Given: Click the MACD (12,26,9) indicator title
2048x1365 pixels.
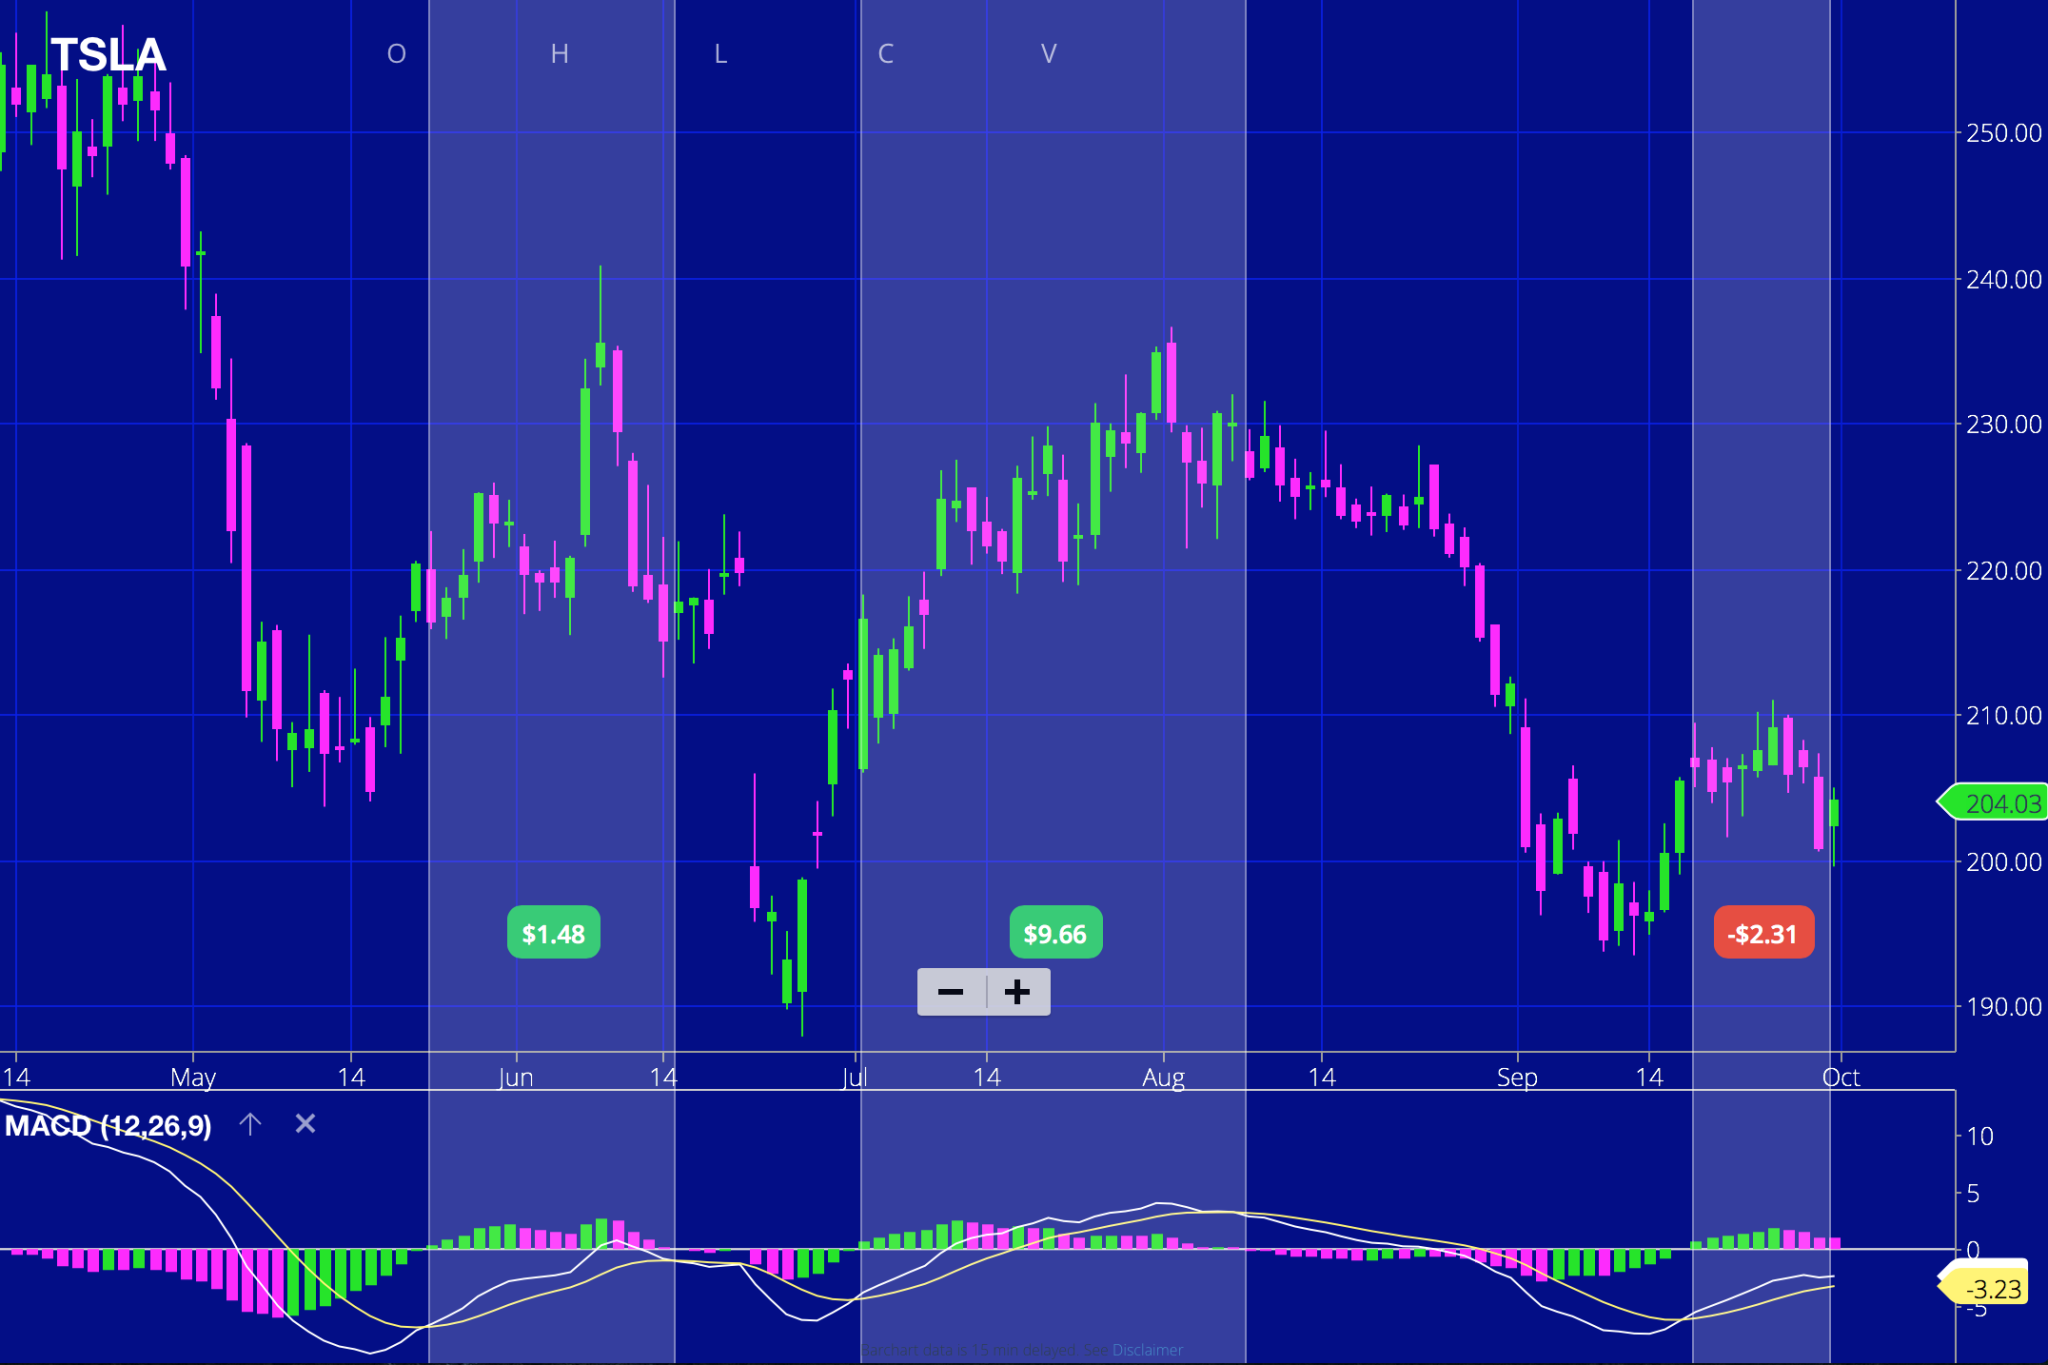Looking at the screenshot, I should click(x=108, y=1126).
